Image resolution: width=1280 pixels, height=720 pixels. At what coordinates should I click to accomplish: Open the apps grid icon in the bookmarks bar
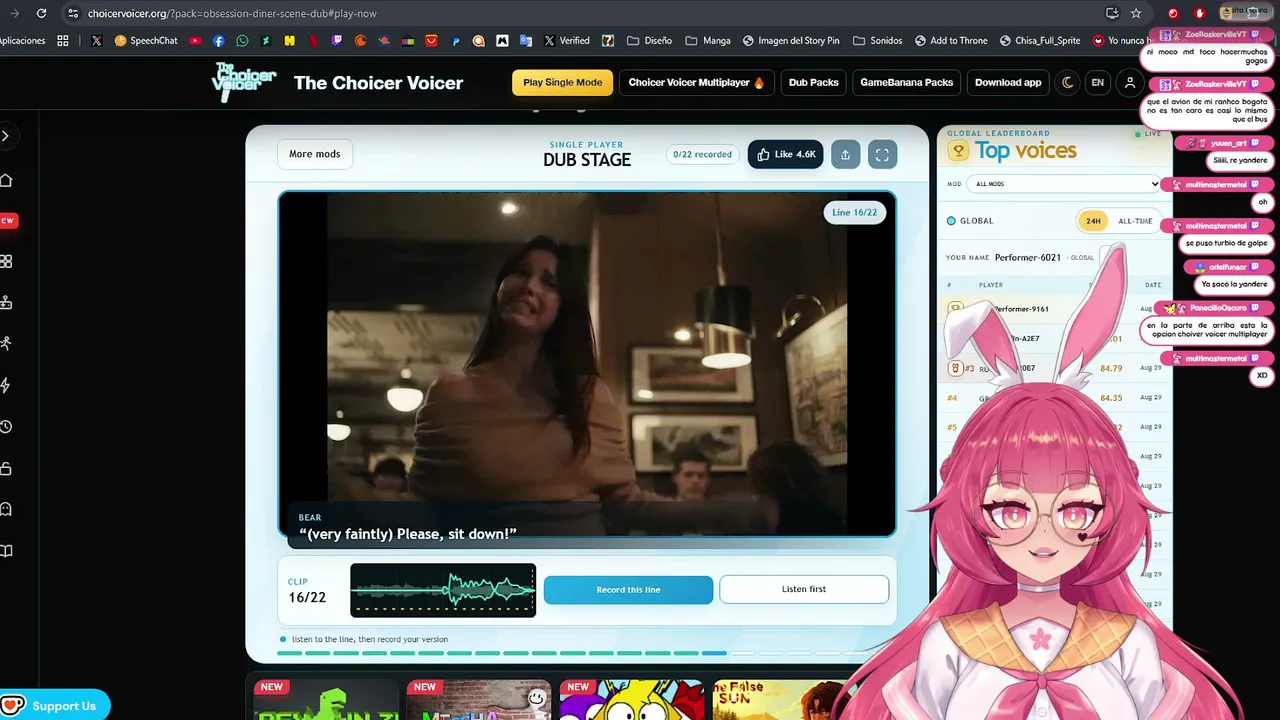(63, 41)
